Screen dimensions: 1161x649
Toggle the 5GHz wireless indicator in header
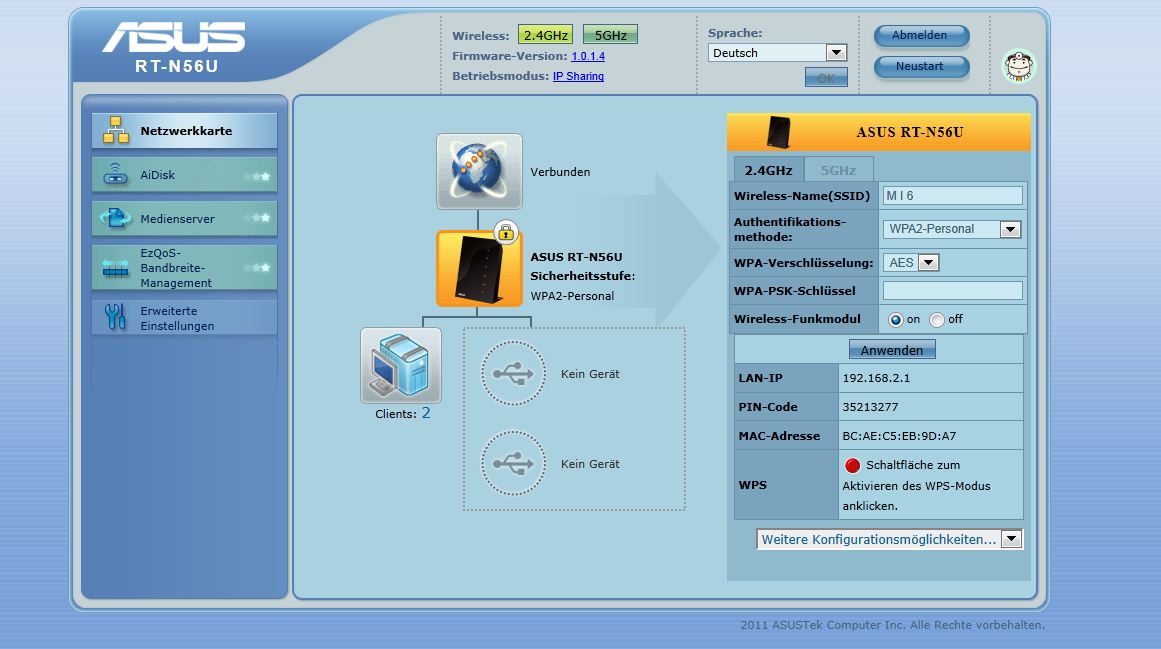[x=610, y=35]
